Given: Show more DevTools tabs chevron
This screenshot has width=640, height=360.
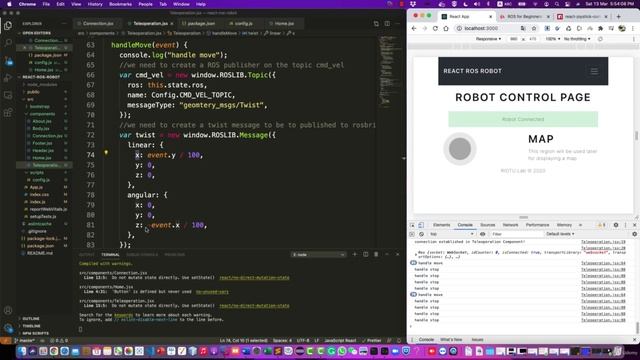Looking at the screenshot, I should 580,225.
